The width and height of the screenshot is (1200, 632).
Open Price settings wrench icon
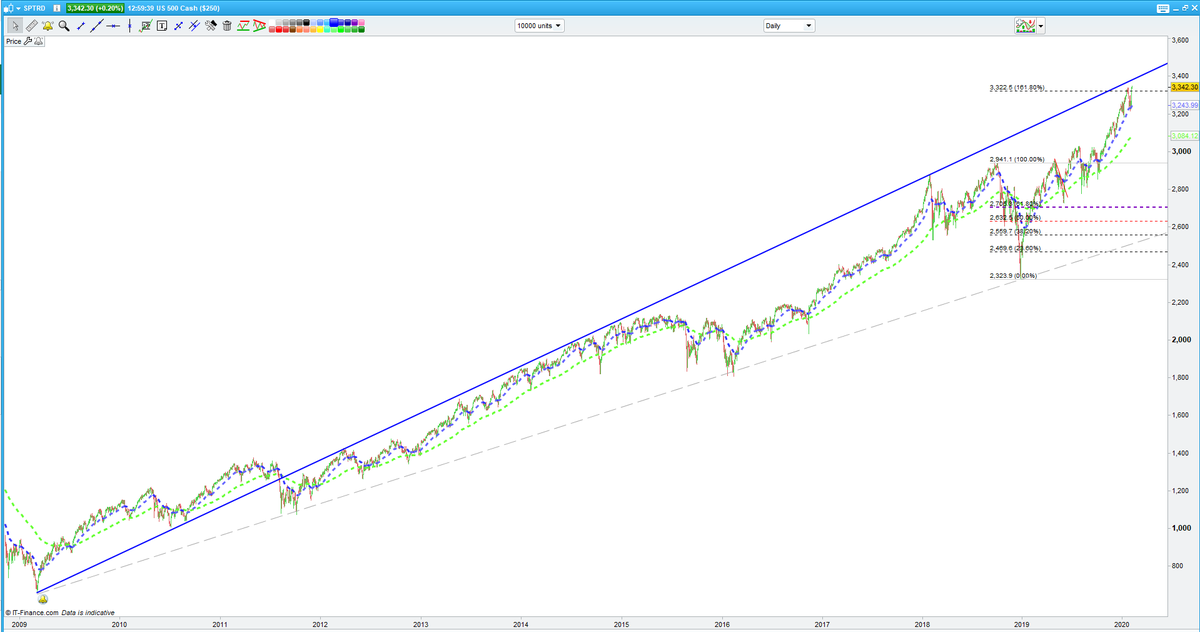tap(28, 41)
